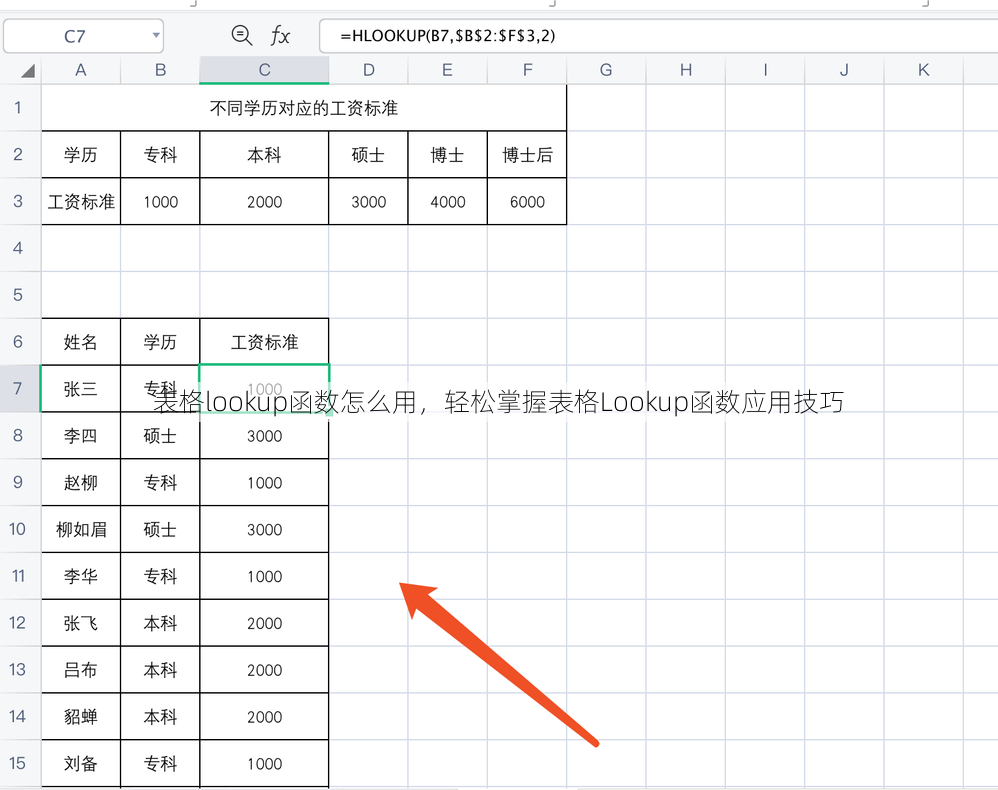Select column B header

(160, 70)
